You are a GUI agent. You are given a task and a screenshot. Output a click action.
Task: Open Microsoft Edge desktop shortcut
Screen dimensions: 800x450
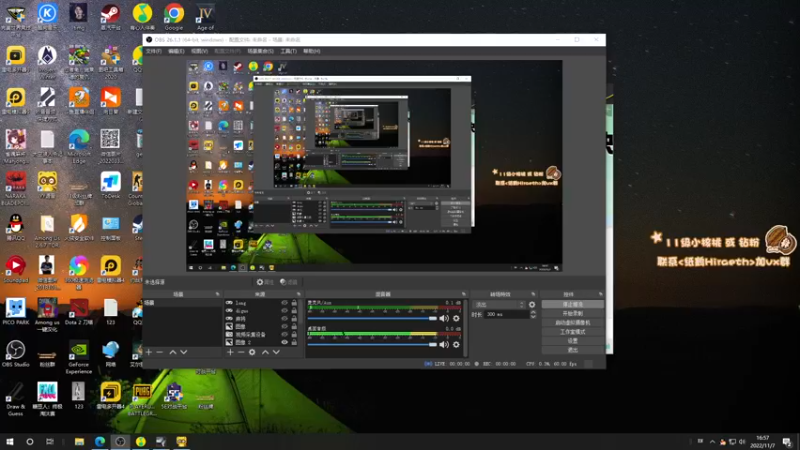point(79,146)
